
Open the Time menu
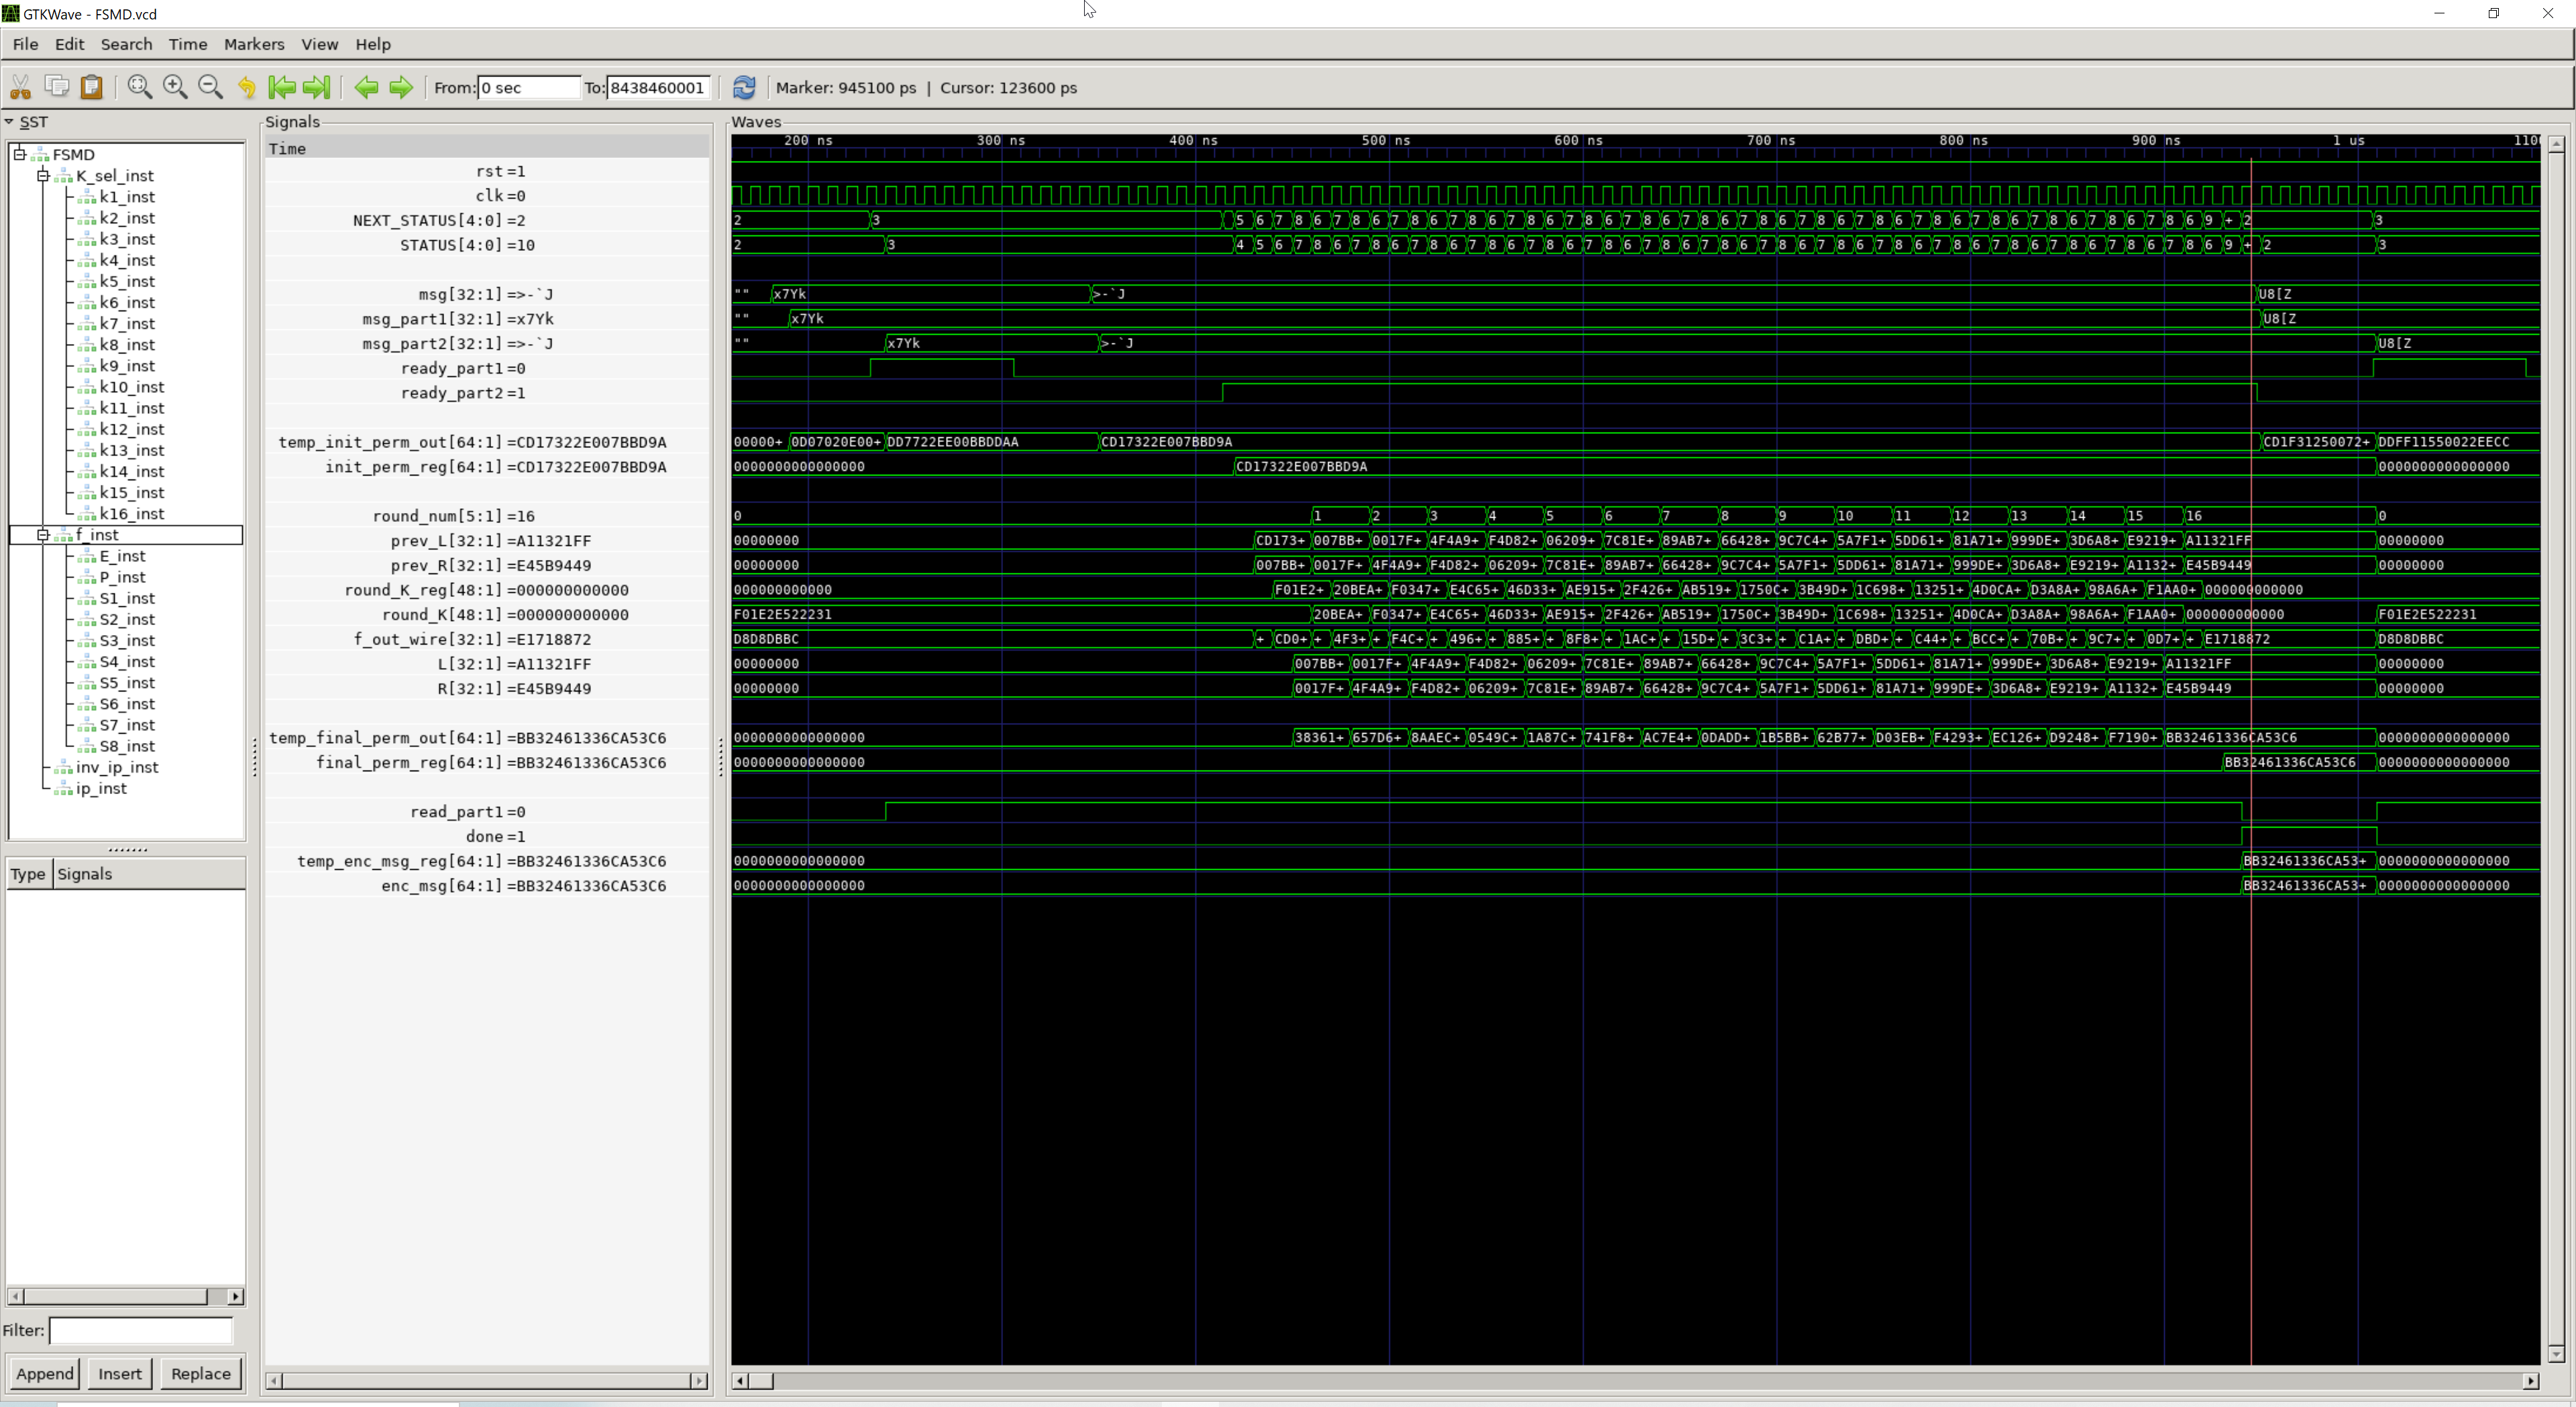click(188, 44)
